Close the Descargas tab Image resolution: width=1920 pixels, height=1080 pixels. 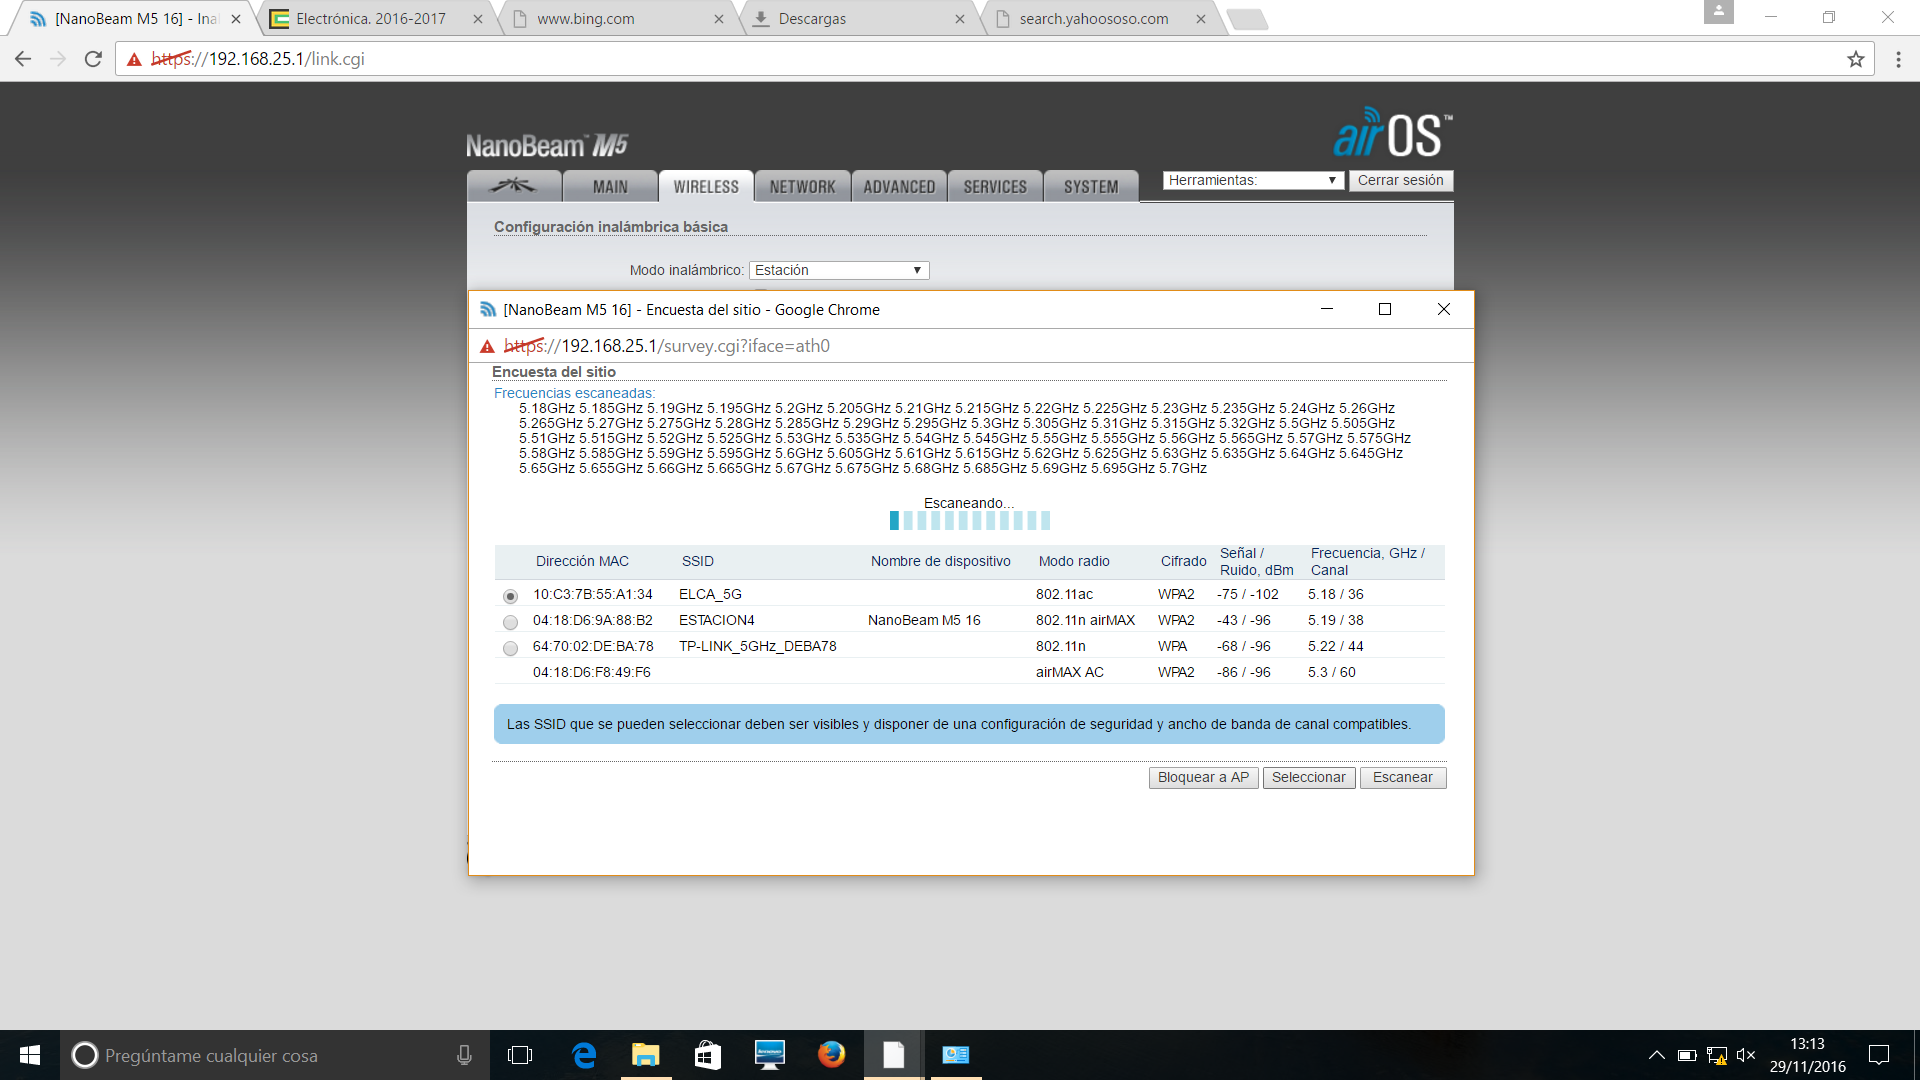click(x=960, y=19)
